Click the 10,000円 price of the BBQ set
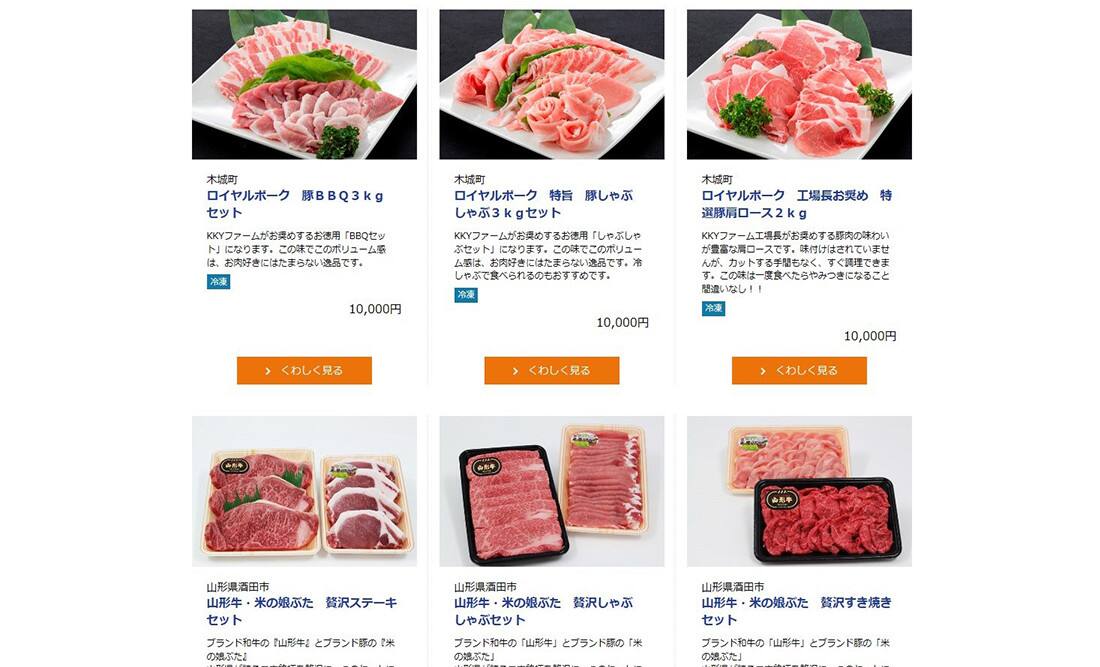Screen dimensions: 1100x667 point(375,309)
